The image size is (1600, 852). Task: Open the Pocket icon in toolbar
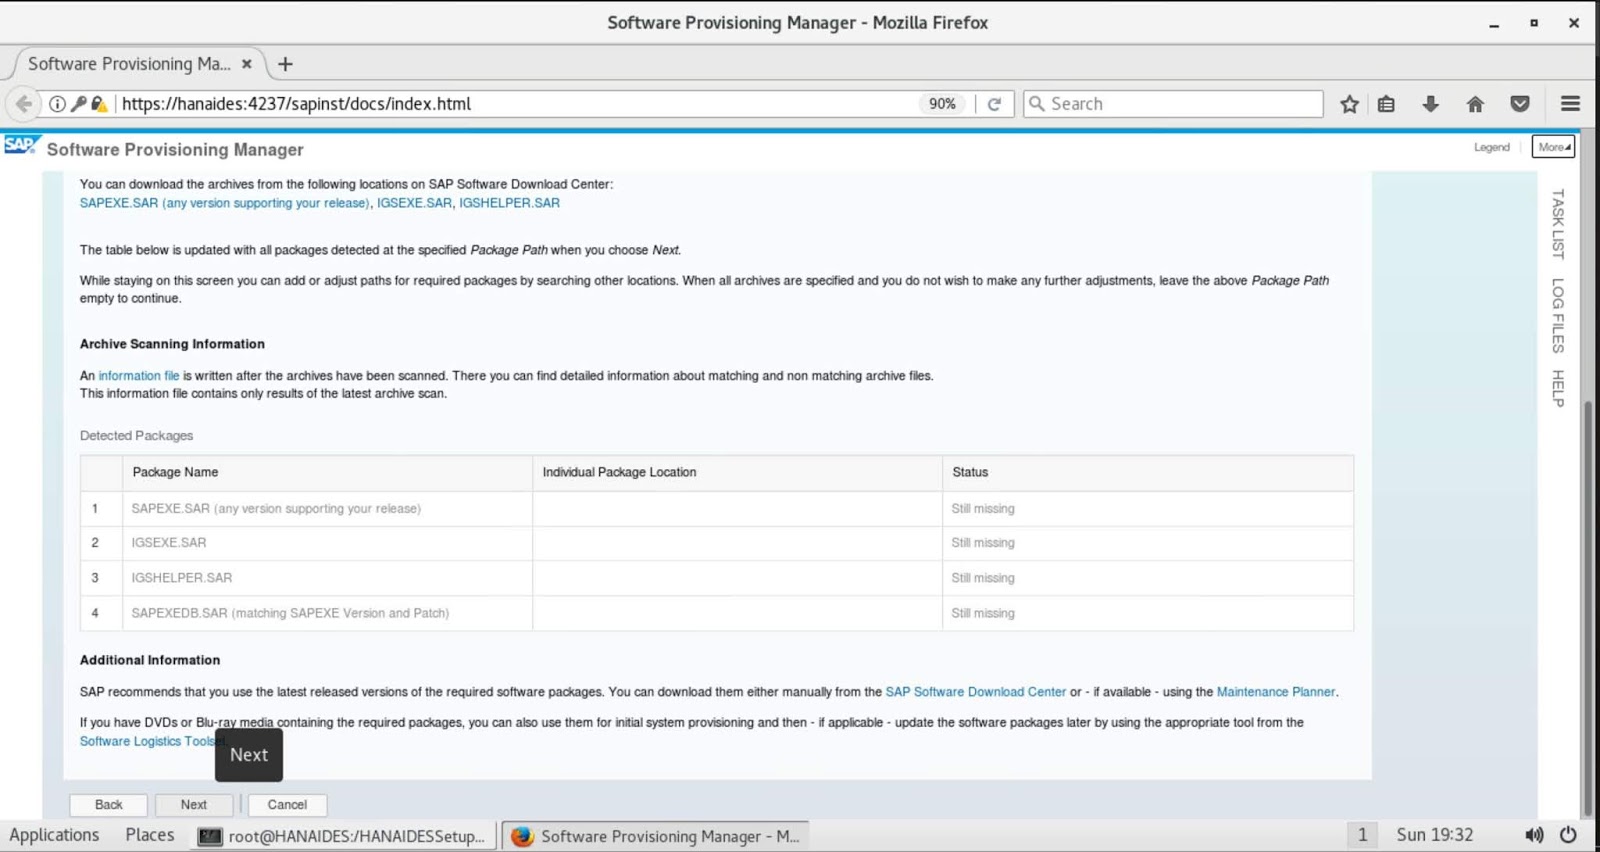(1520, 104)
